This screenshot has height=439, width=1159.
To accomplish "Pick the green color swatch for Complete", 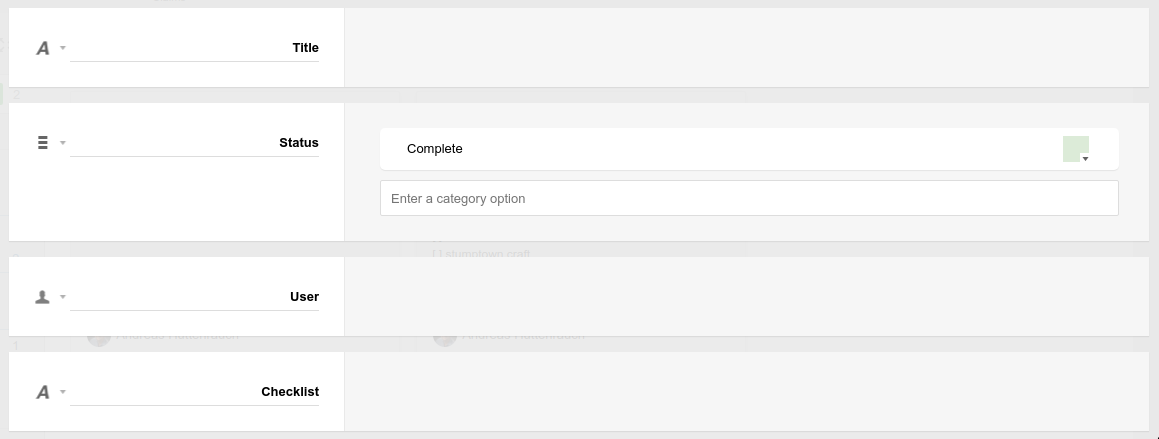I will pos(1075,147).
